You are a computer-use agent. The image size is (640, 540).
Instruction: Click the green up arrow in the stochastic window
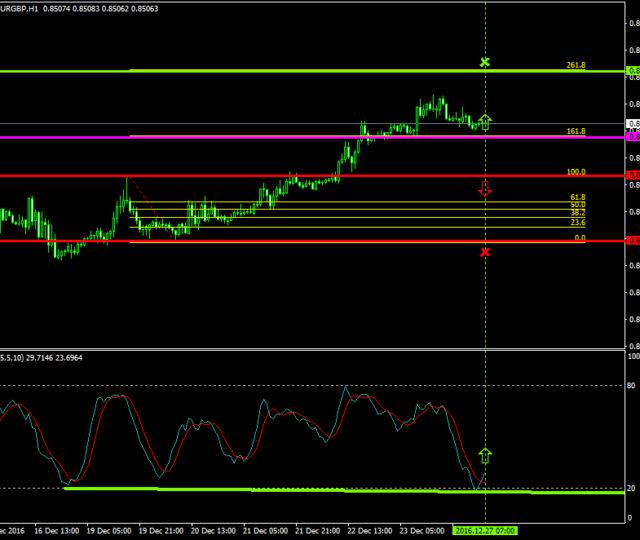click(485, 458)
